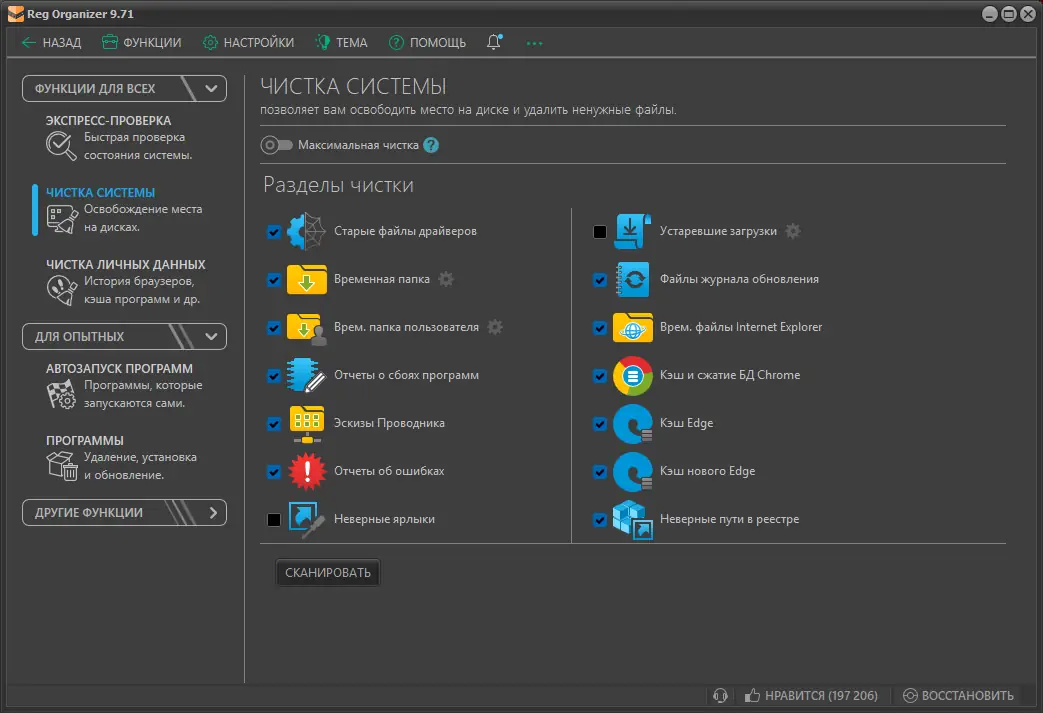Click the Экспресс-проверка magnifier icon
This screenshot has height=713, width=1043.
tap(61, 146)
